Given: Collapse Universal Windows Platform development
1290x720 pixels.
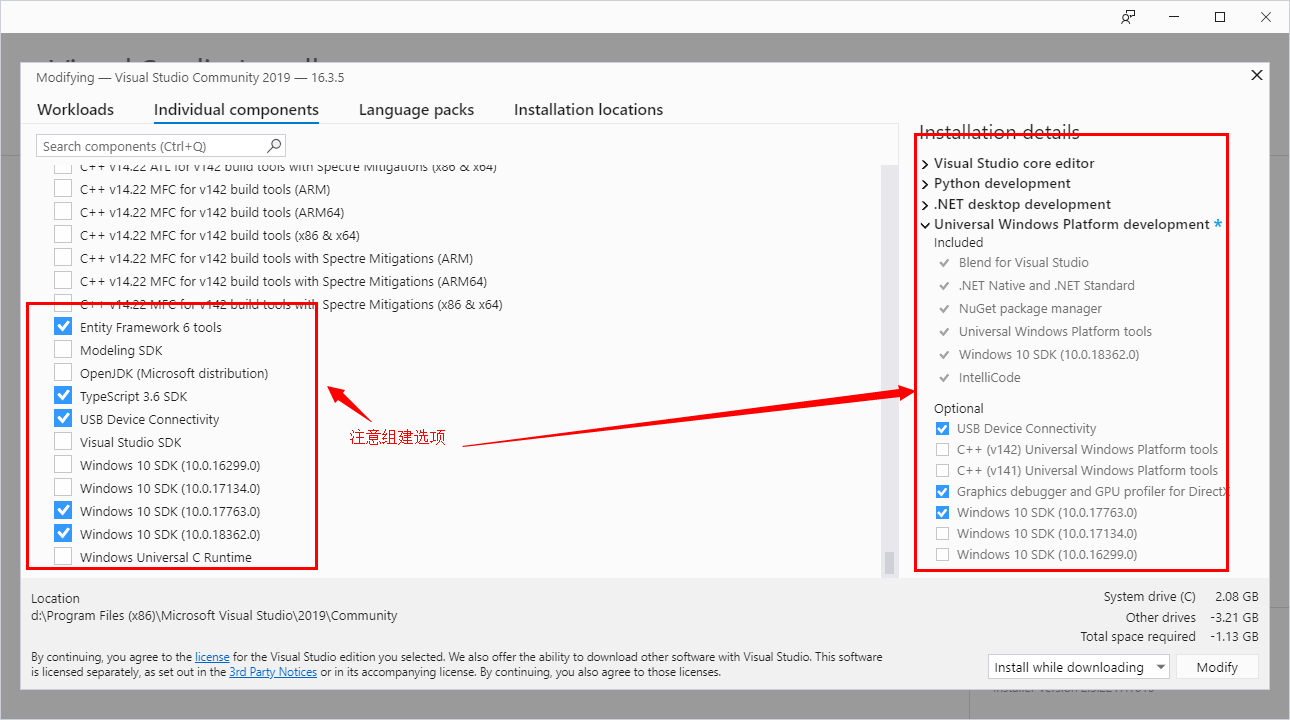Looking at the screenshot, I should [925, 225].
